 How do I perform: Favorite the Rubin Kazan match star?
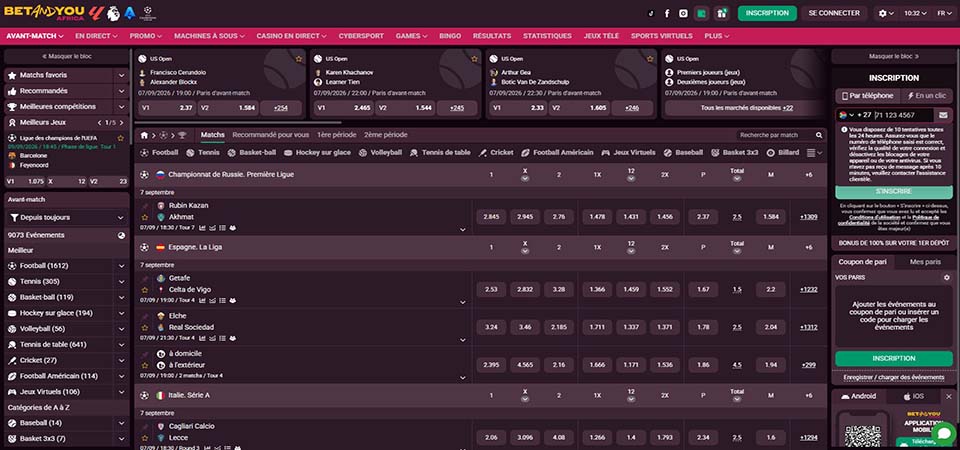144,217
